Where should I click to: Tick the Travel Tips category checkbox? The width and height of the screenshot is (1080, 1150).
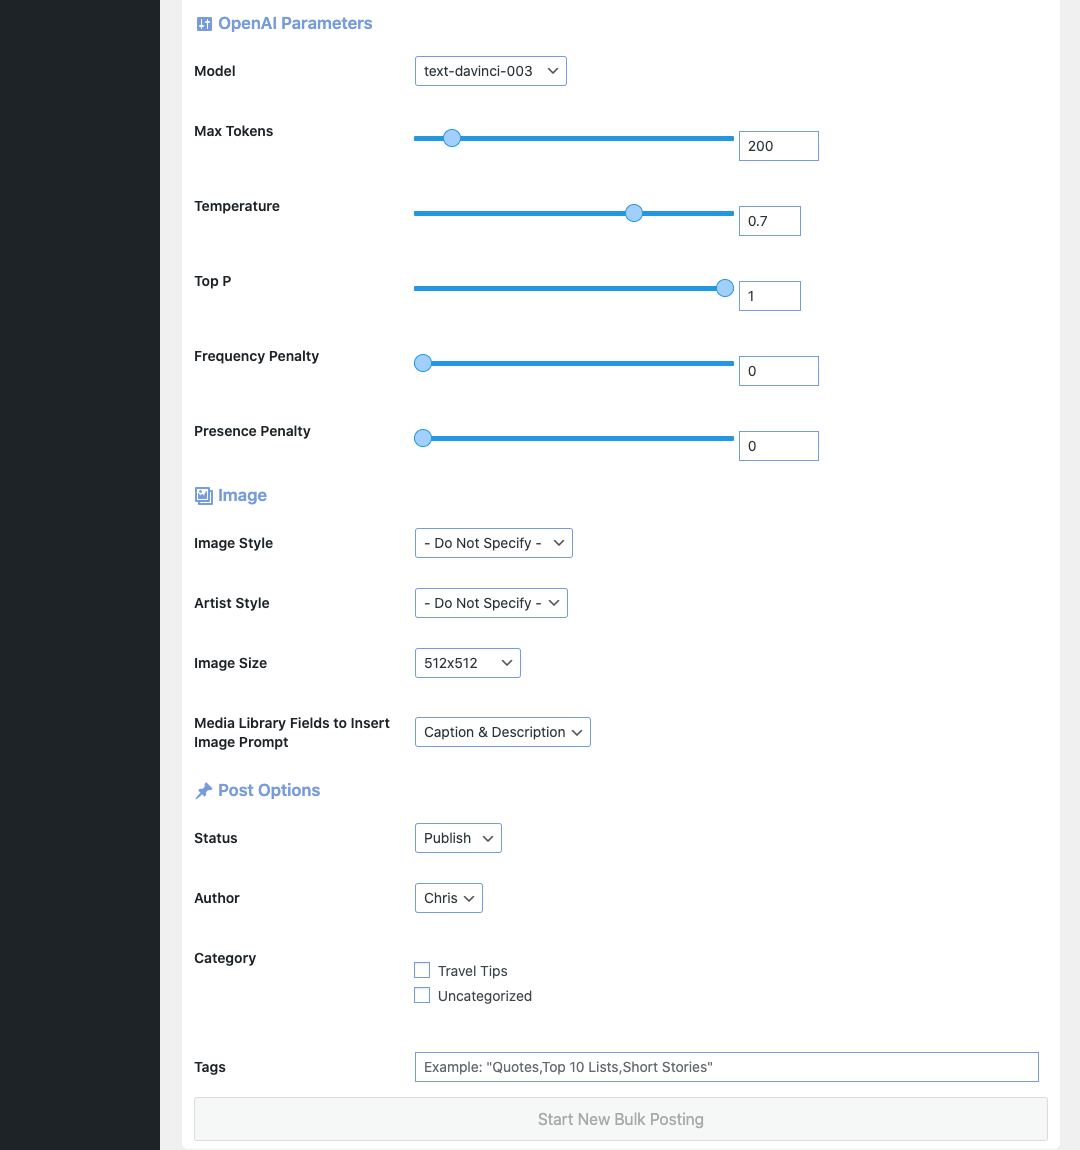click(422, 970)
